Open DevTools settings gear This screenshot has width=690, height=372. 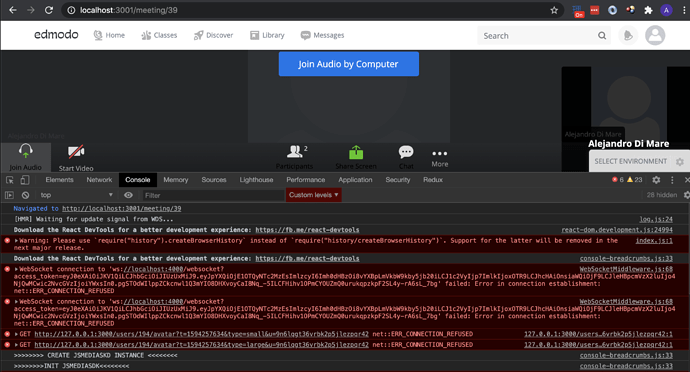click(x=656, y=180)
